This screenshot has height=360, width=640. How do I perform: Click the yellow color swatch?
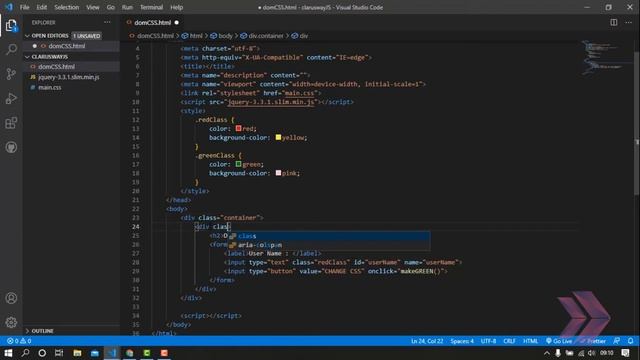coord(278,137)
